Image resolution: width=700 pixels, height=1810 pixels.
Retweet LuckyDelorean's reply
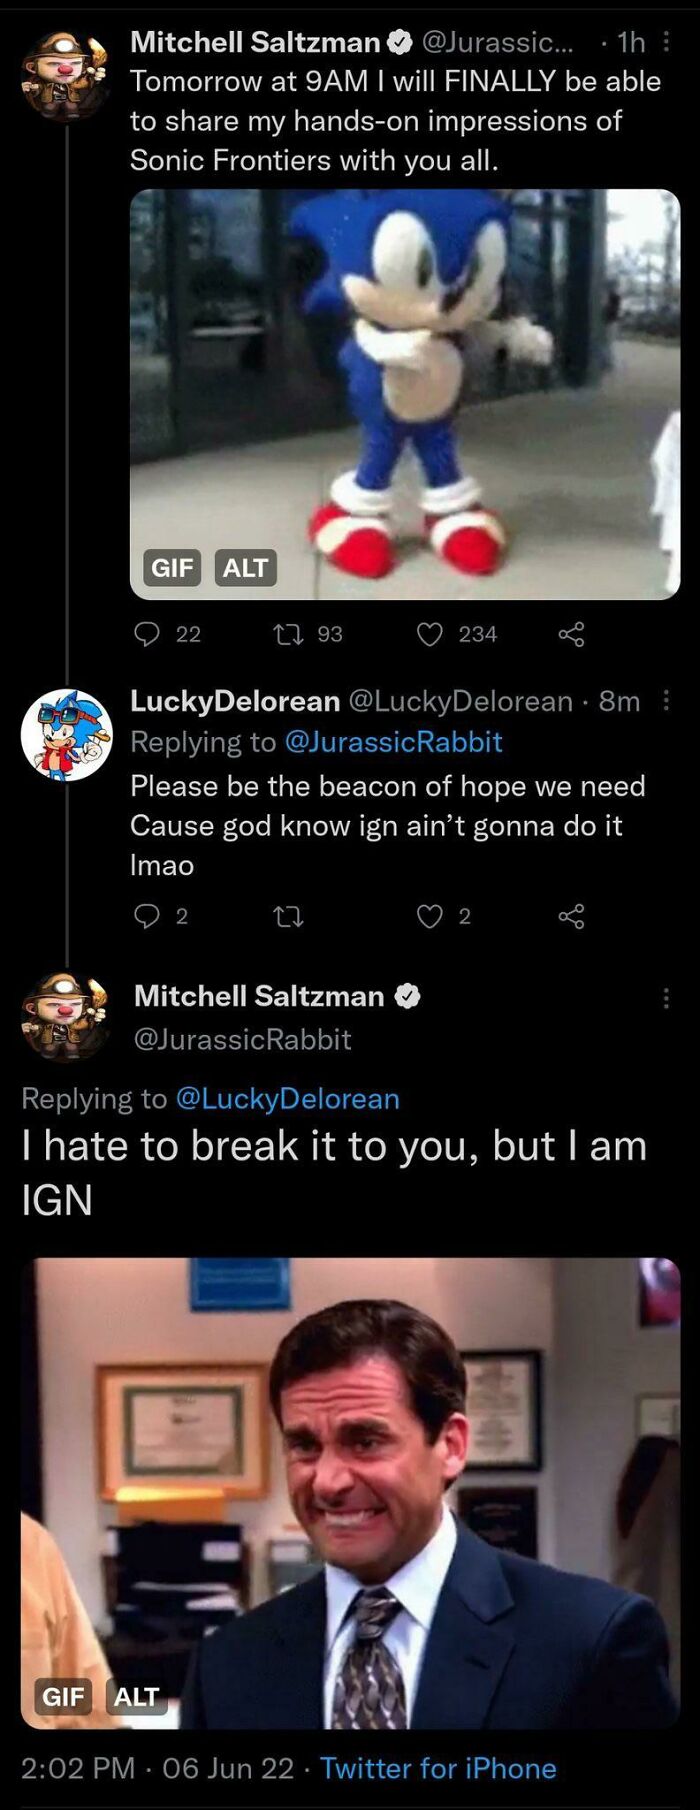[288, 916]
